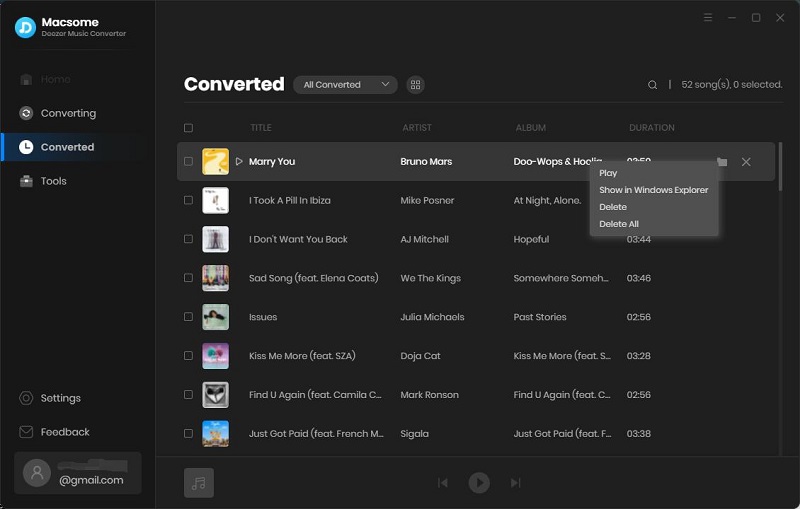Sort by the ARTIST column header
Viewport: 800px width, 509px height.
417,128
